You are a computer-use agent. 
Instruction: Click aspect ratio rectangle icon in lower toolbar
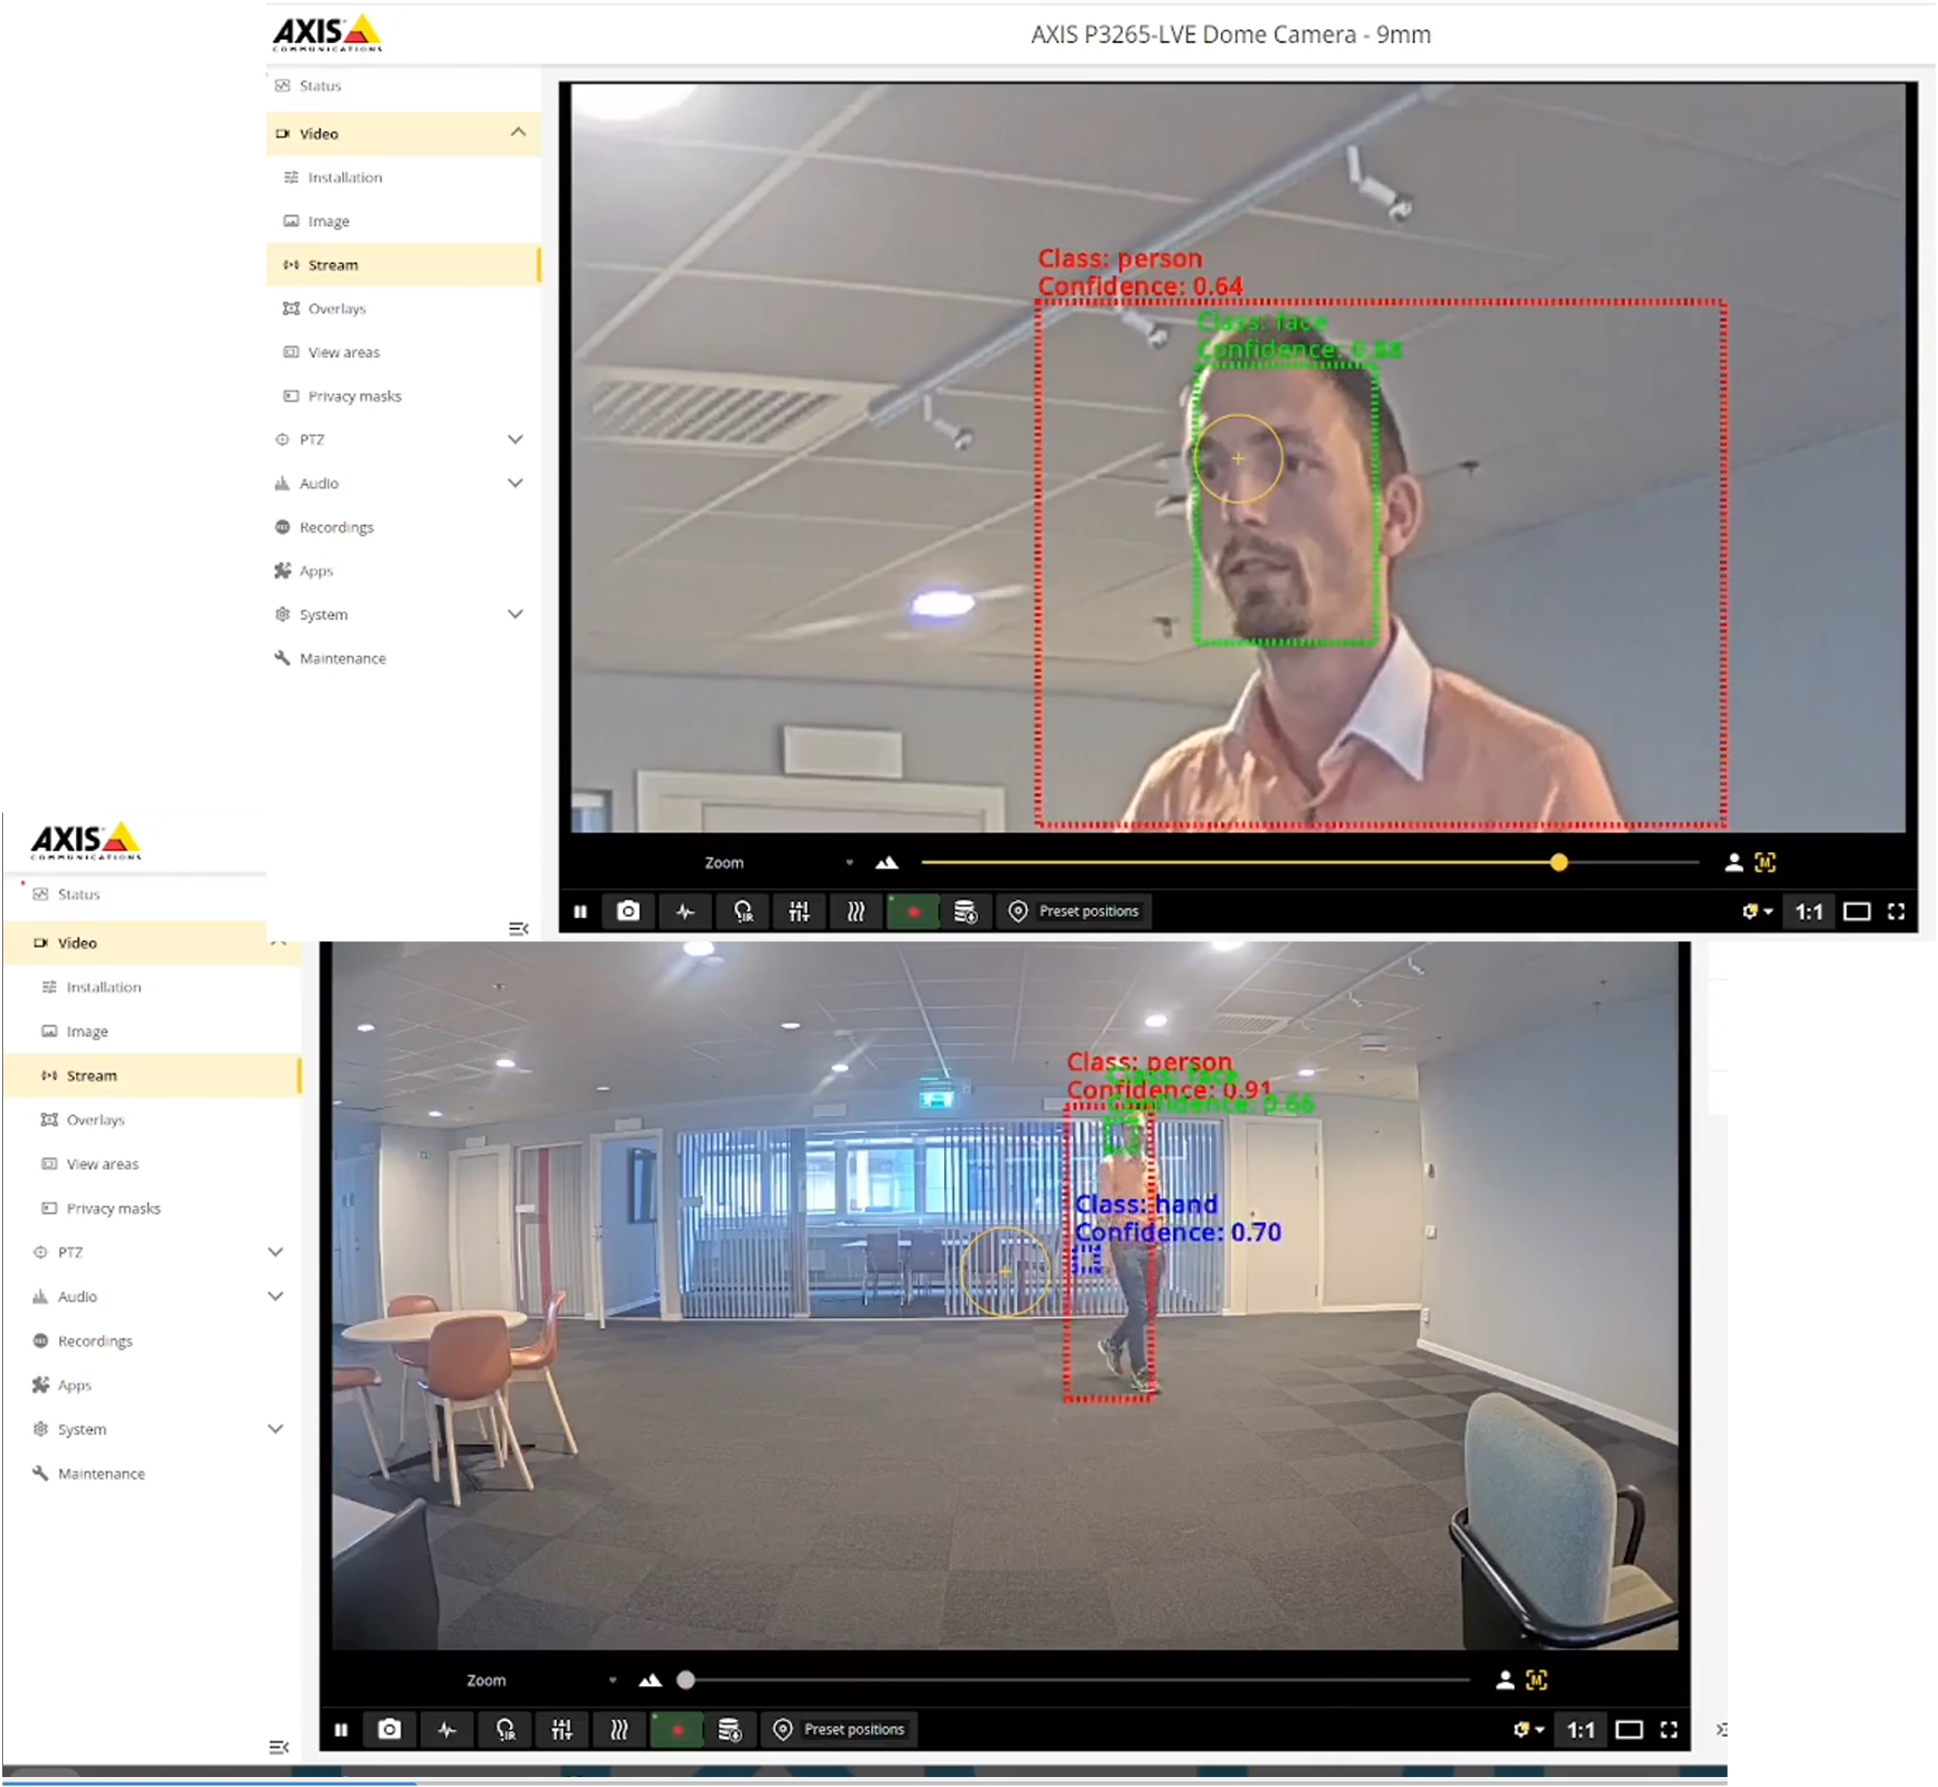click(x=1629, y=1731)
